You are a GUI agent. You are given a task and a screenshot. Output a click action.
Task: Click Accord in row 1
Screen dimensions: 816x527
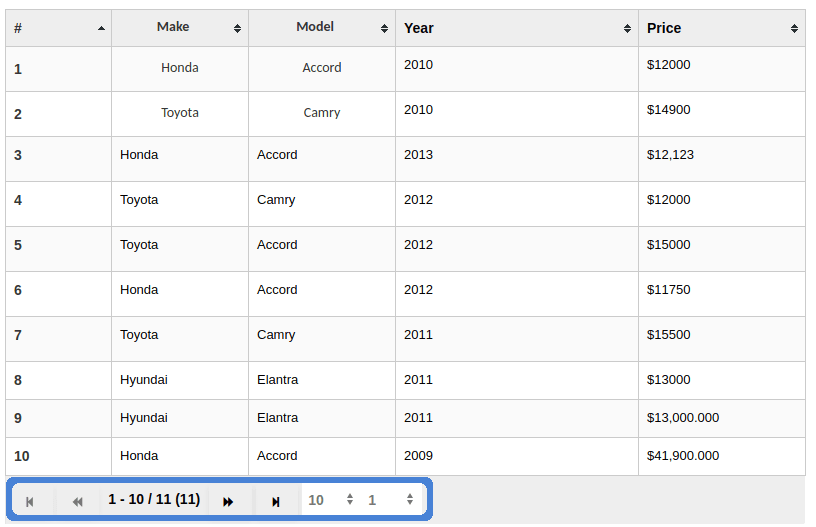(x=322, y=68)
